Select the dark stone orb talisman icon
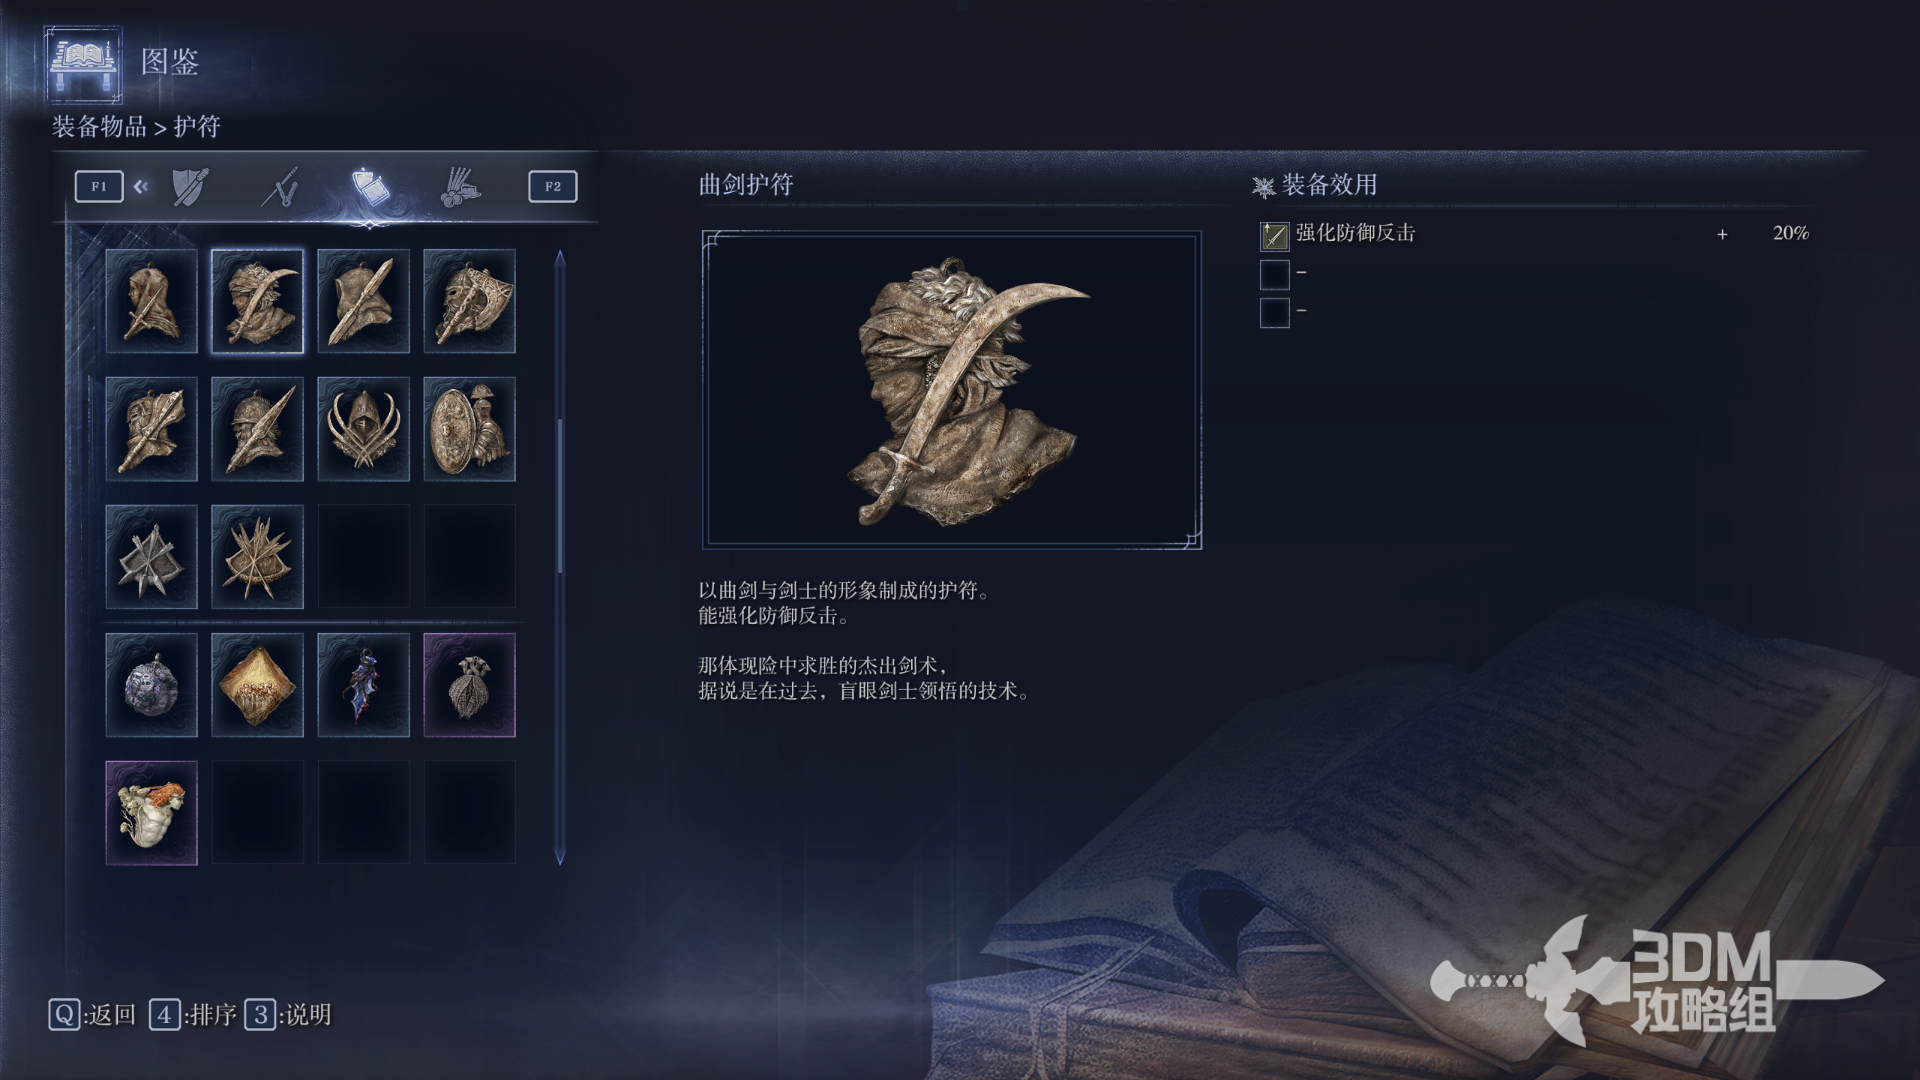The width and height of the screenshot is (1920, 1080). point(151,685)
